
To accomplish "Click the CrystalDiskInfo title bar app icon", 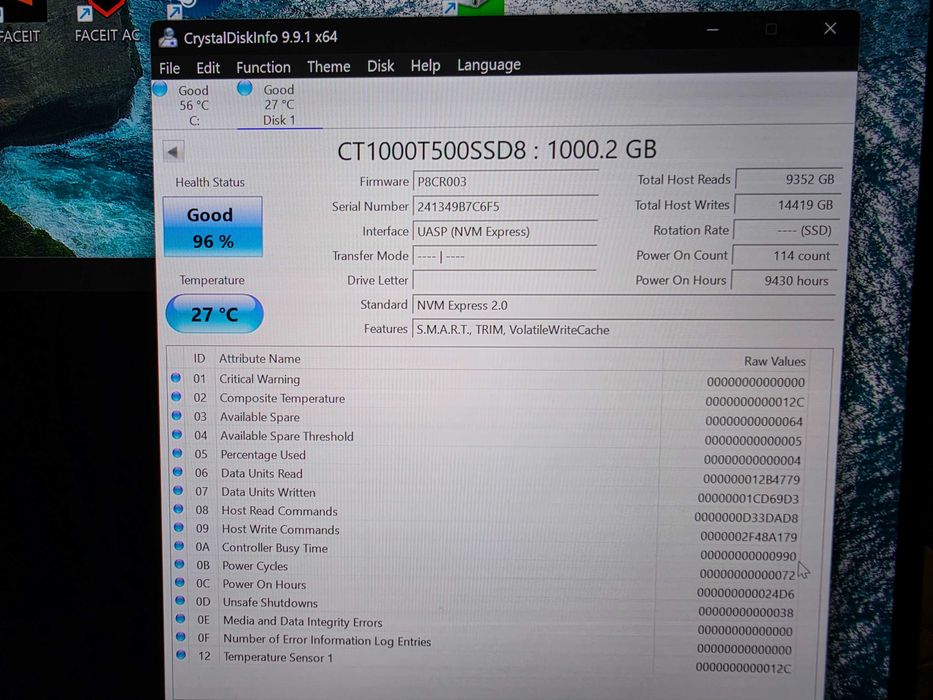I will (168, 38).
